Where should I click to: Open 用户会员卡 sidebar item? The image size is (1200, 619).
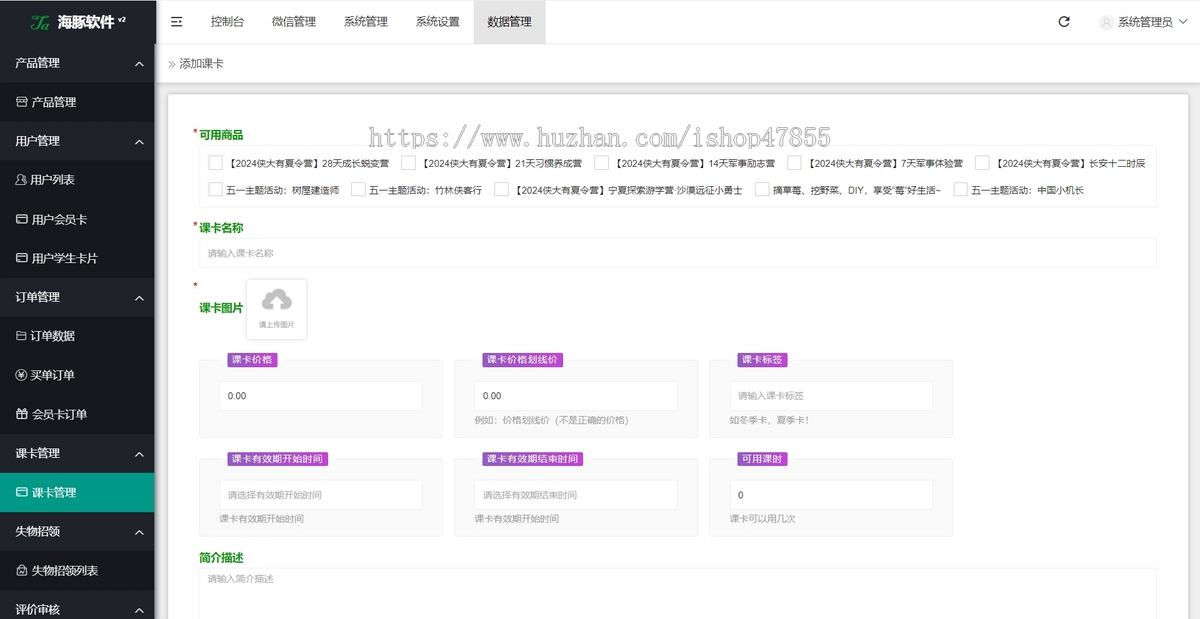click(77, 219)
